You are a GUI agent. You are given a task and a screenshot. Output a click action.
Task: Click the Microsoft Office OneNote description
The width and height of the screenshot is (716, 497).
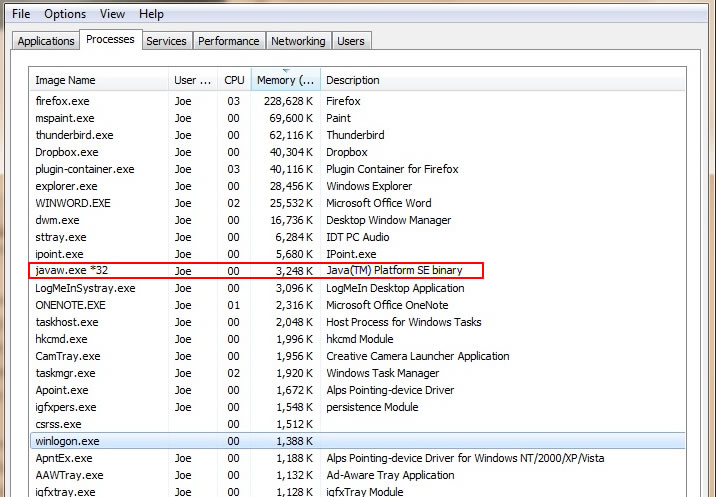coord(387,305)
